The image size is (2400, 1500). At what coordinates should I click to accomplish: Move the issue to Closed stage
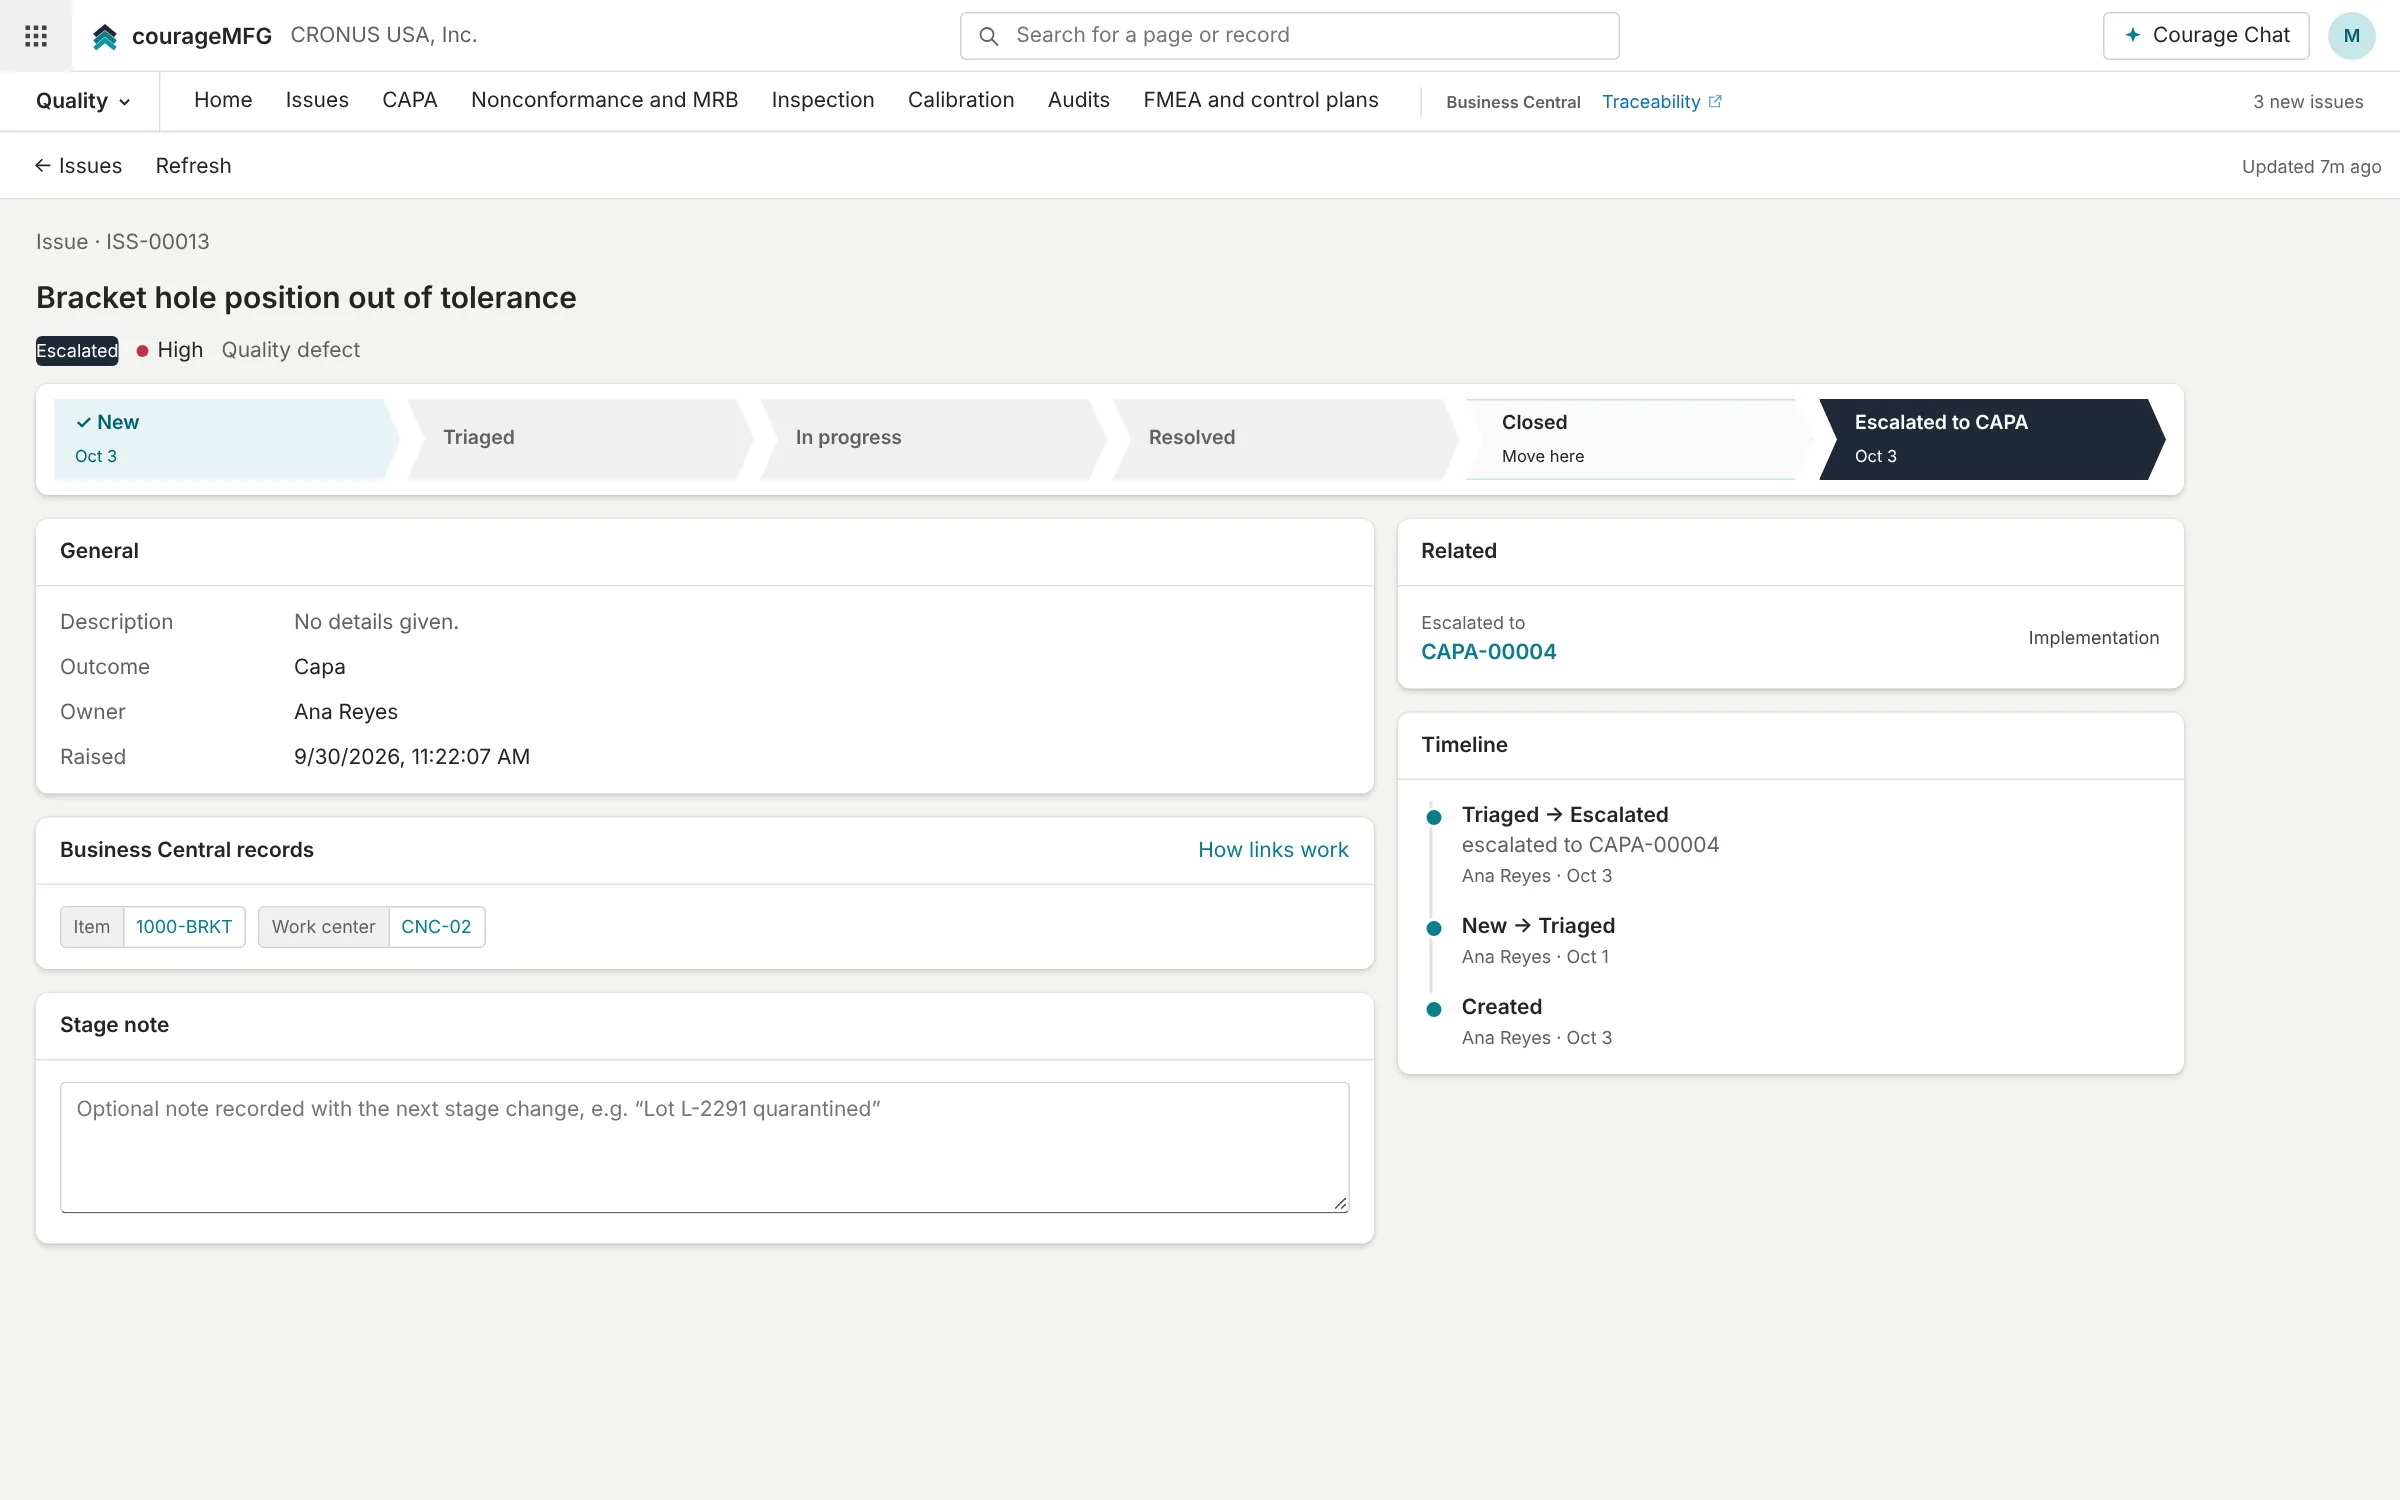(1637, 439)
